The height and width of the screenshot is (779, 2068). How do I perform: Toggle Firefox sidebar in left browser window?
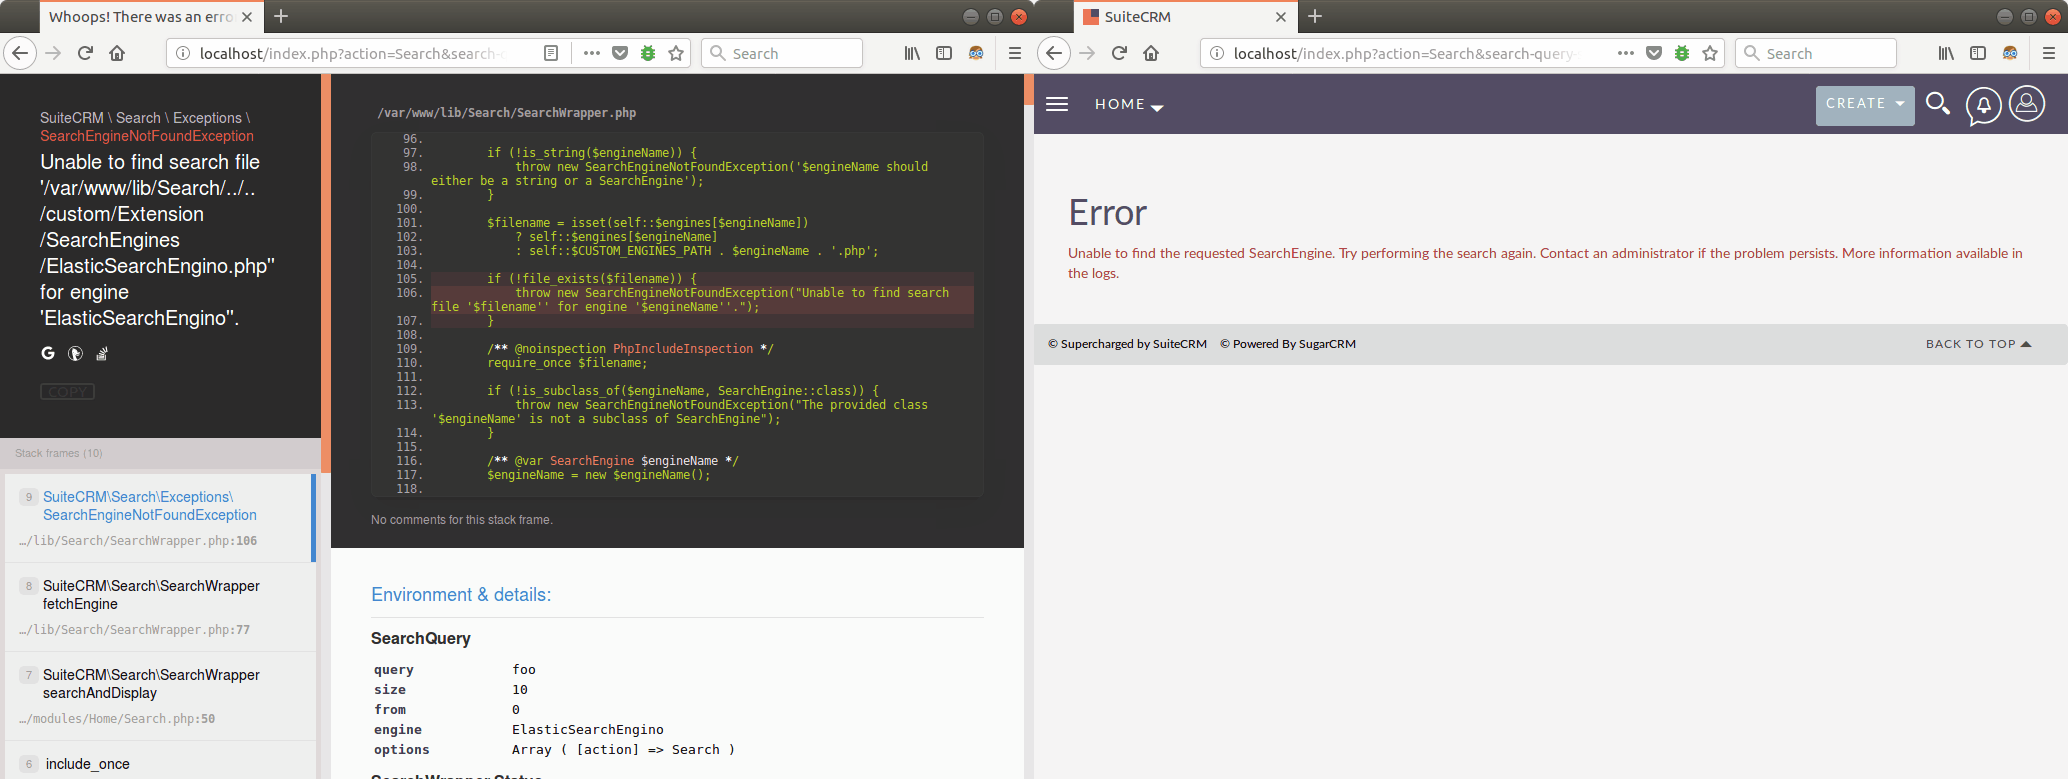[944, 53]
